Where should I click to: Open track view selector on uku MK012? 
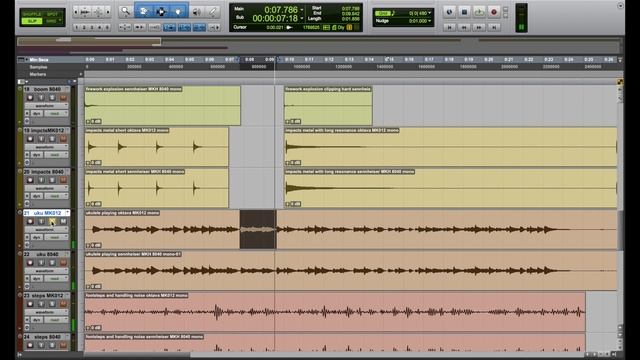click(46, 229)
